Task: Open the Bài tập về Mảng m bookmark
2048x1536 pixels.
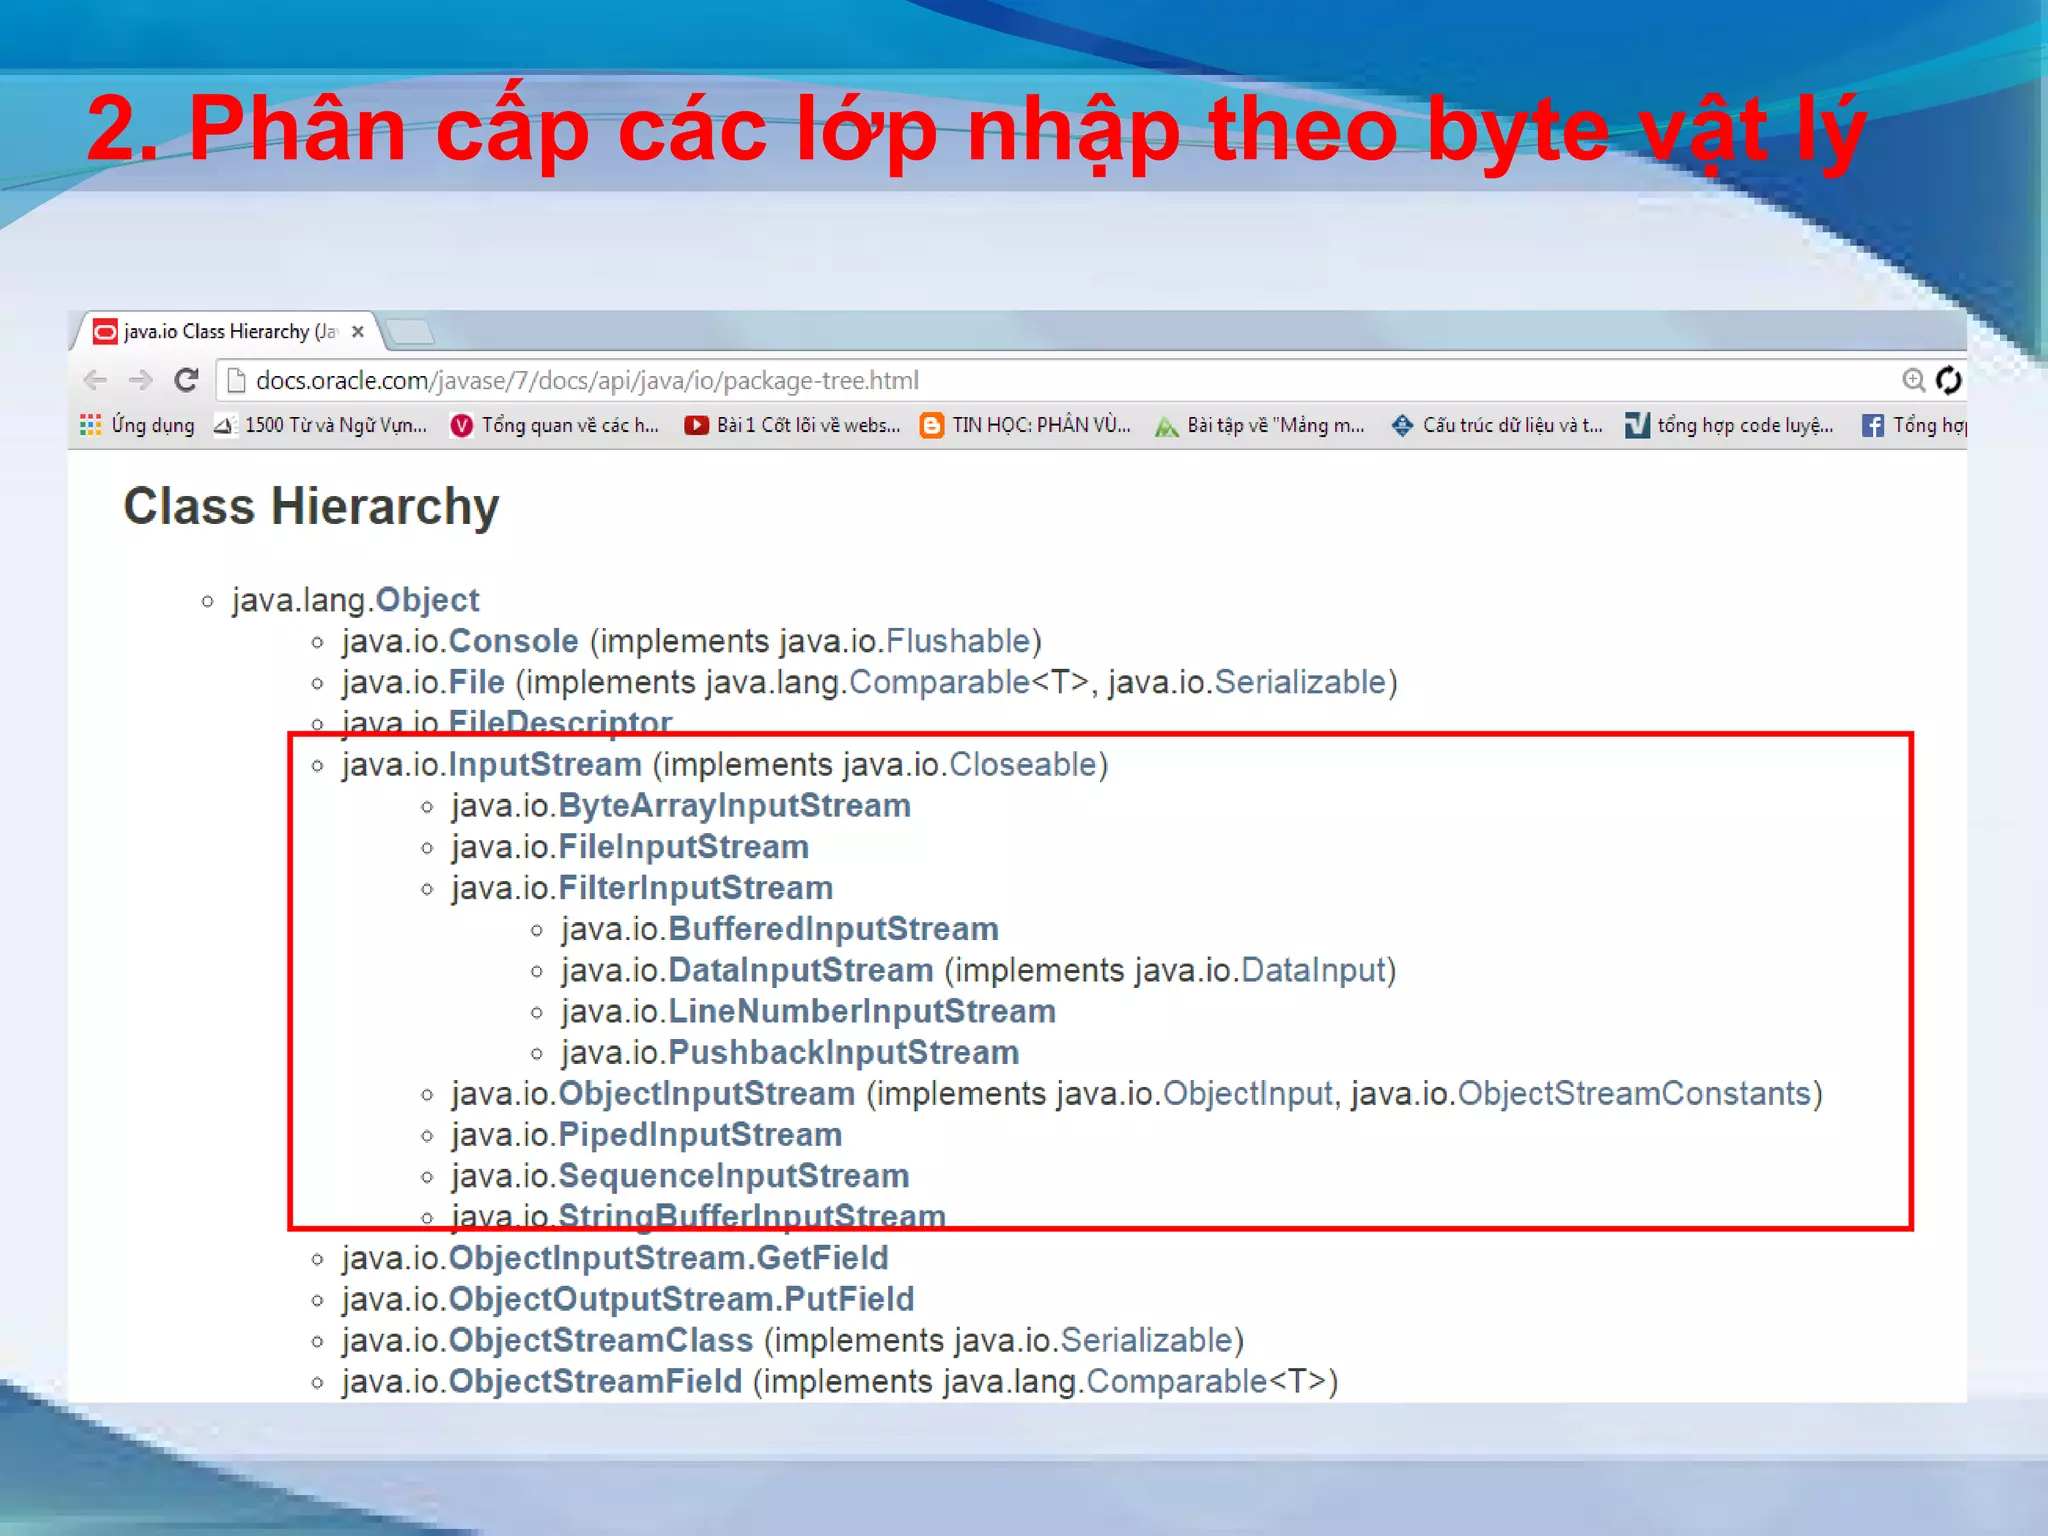Action: tap(1260, 425)
